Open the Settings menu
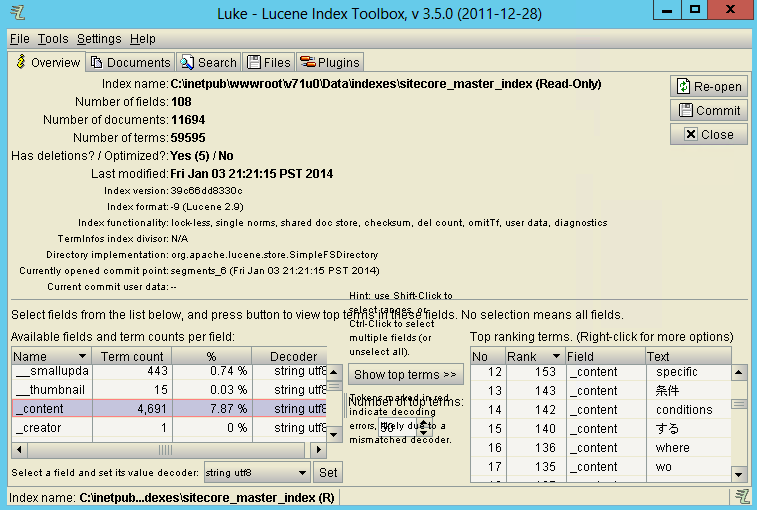 point(99,39)
